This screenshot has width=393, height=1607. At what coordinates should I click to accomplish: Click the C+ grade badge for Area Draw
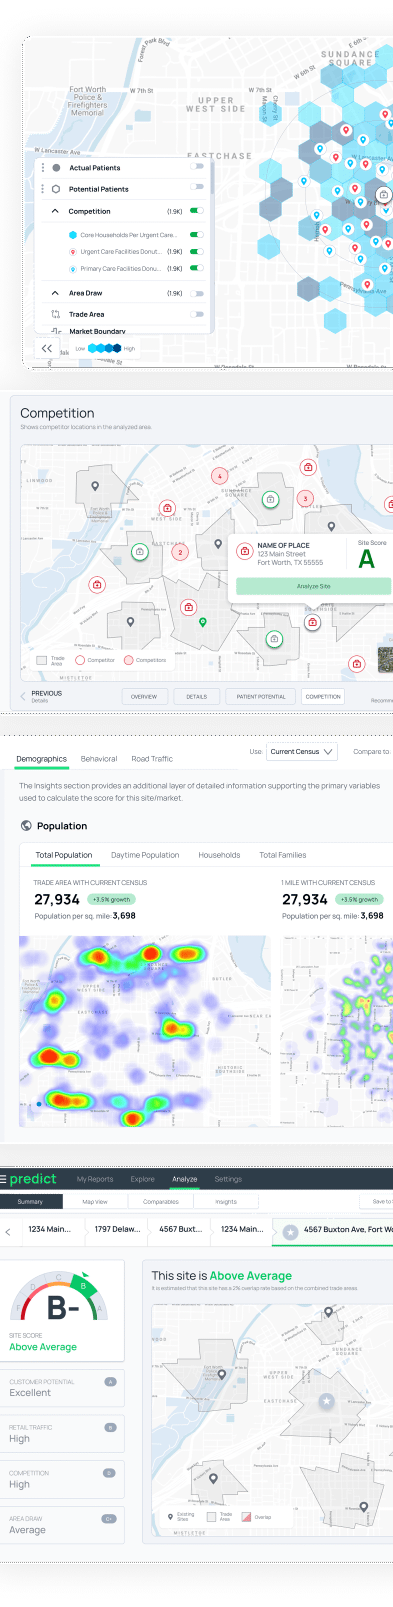pyautogui.click(x=110, y=1518)
